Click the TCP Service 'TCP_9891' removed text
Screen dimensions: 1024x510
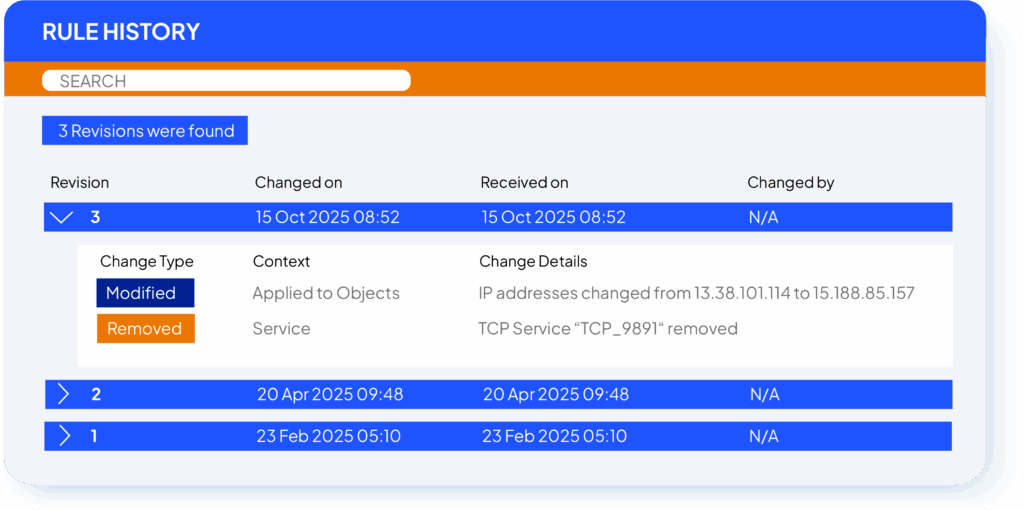pyautogui.click(x=608, y=329)
